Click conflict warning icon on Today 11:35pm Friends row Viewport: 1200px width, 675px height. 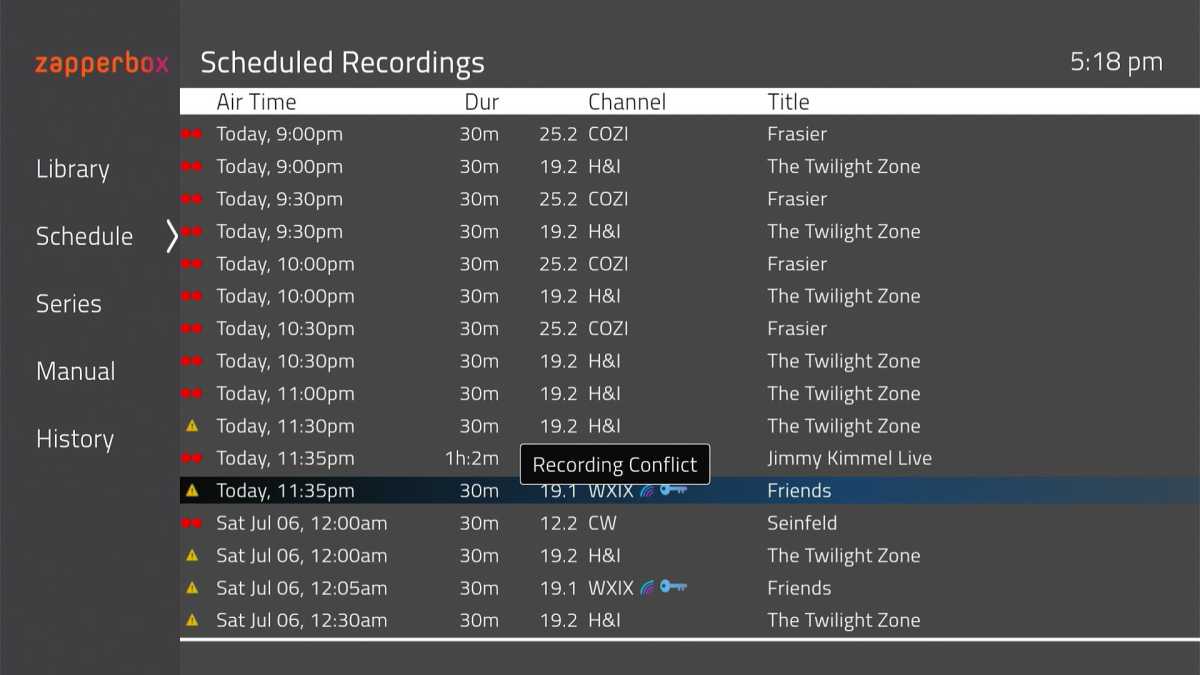[x=192, y=490]
